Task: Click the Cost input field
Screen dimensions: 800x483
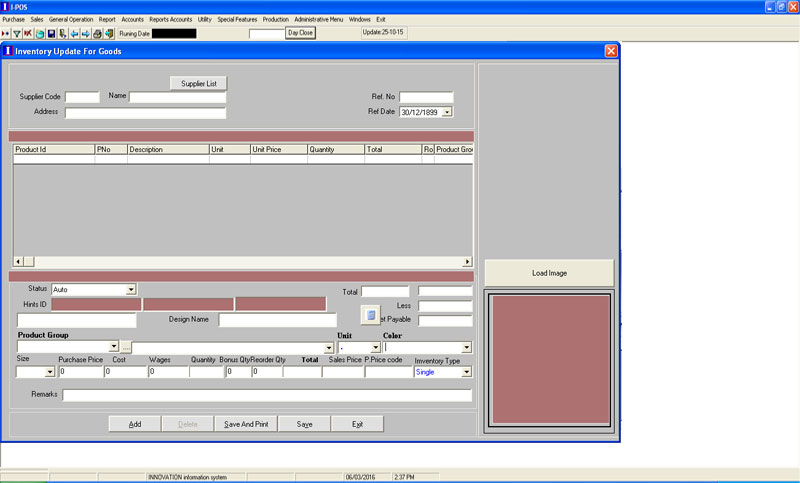Action: [126, 372]
